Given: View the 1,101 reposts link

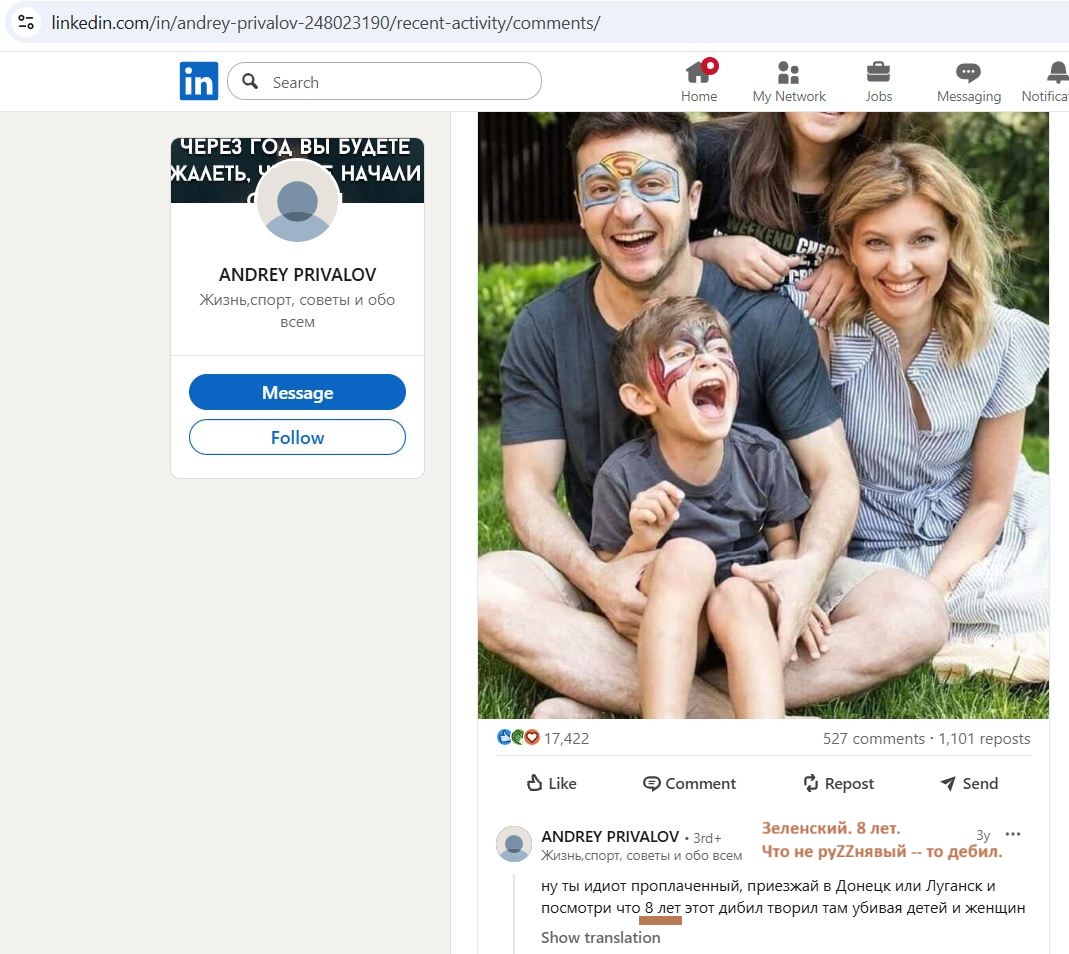Looking at the screenshot, I should (x=984, y=739).
